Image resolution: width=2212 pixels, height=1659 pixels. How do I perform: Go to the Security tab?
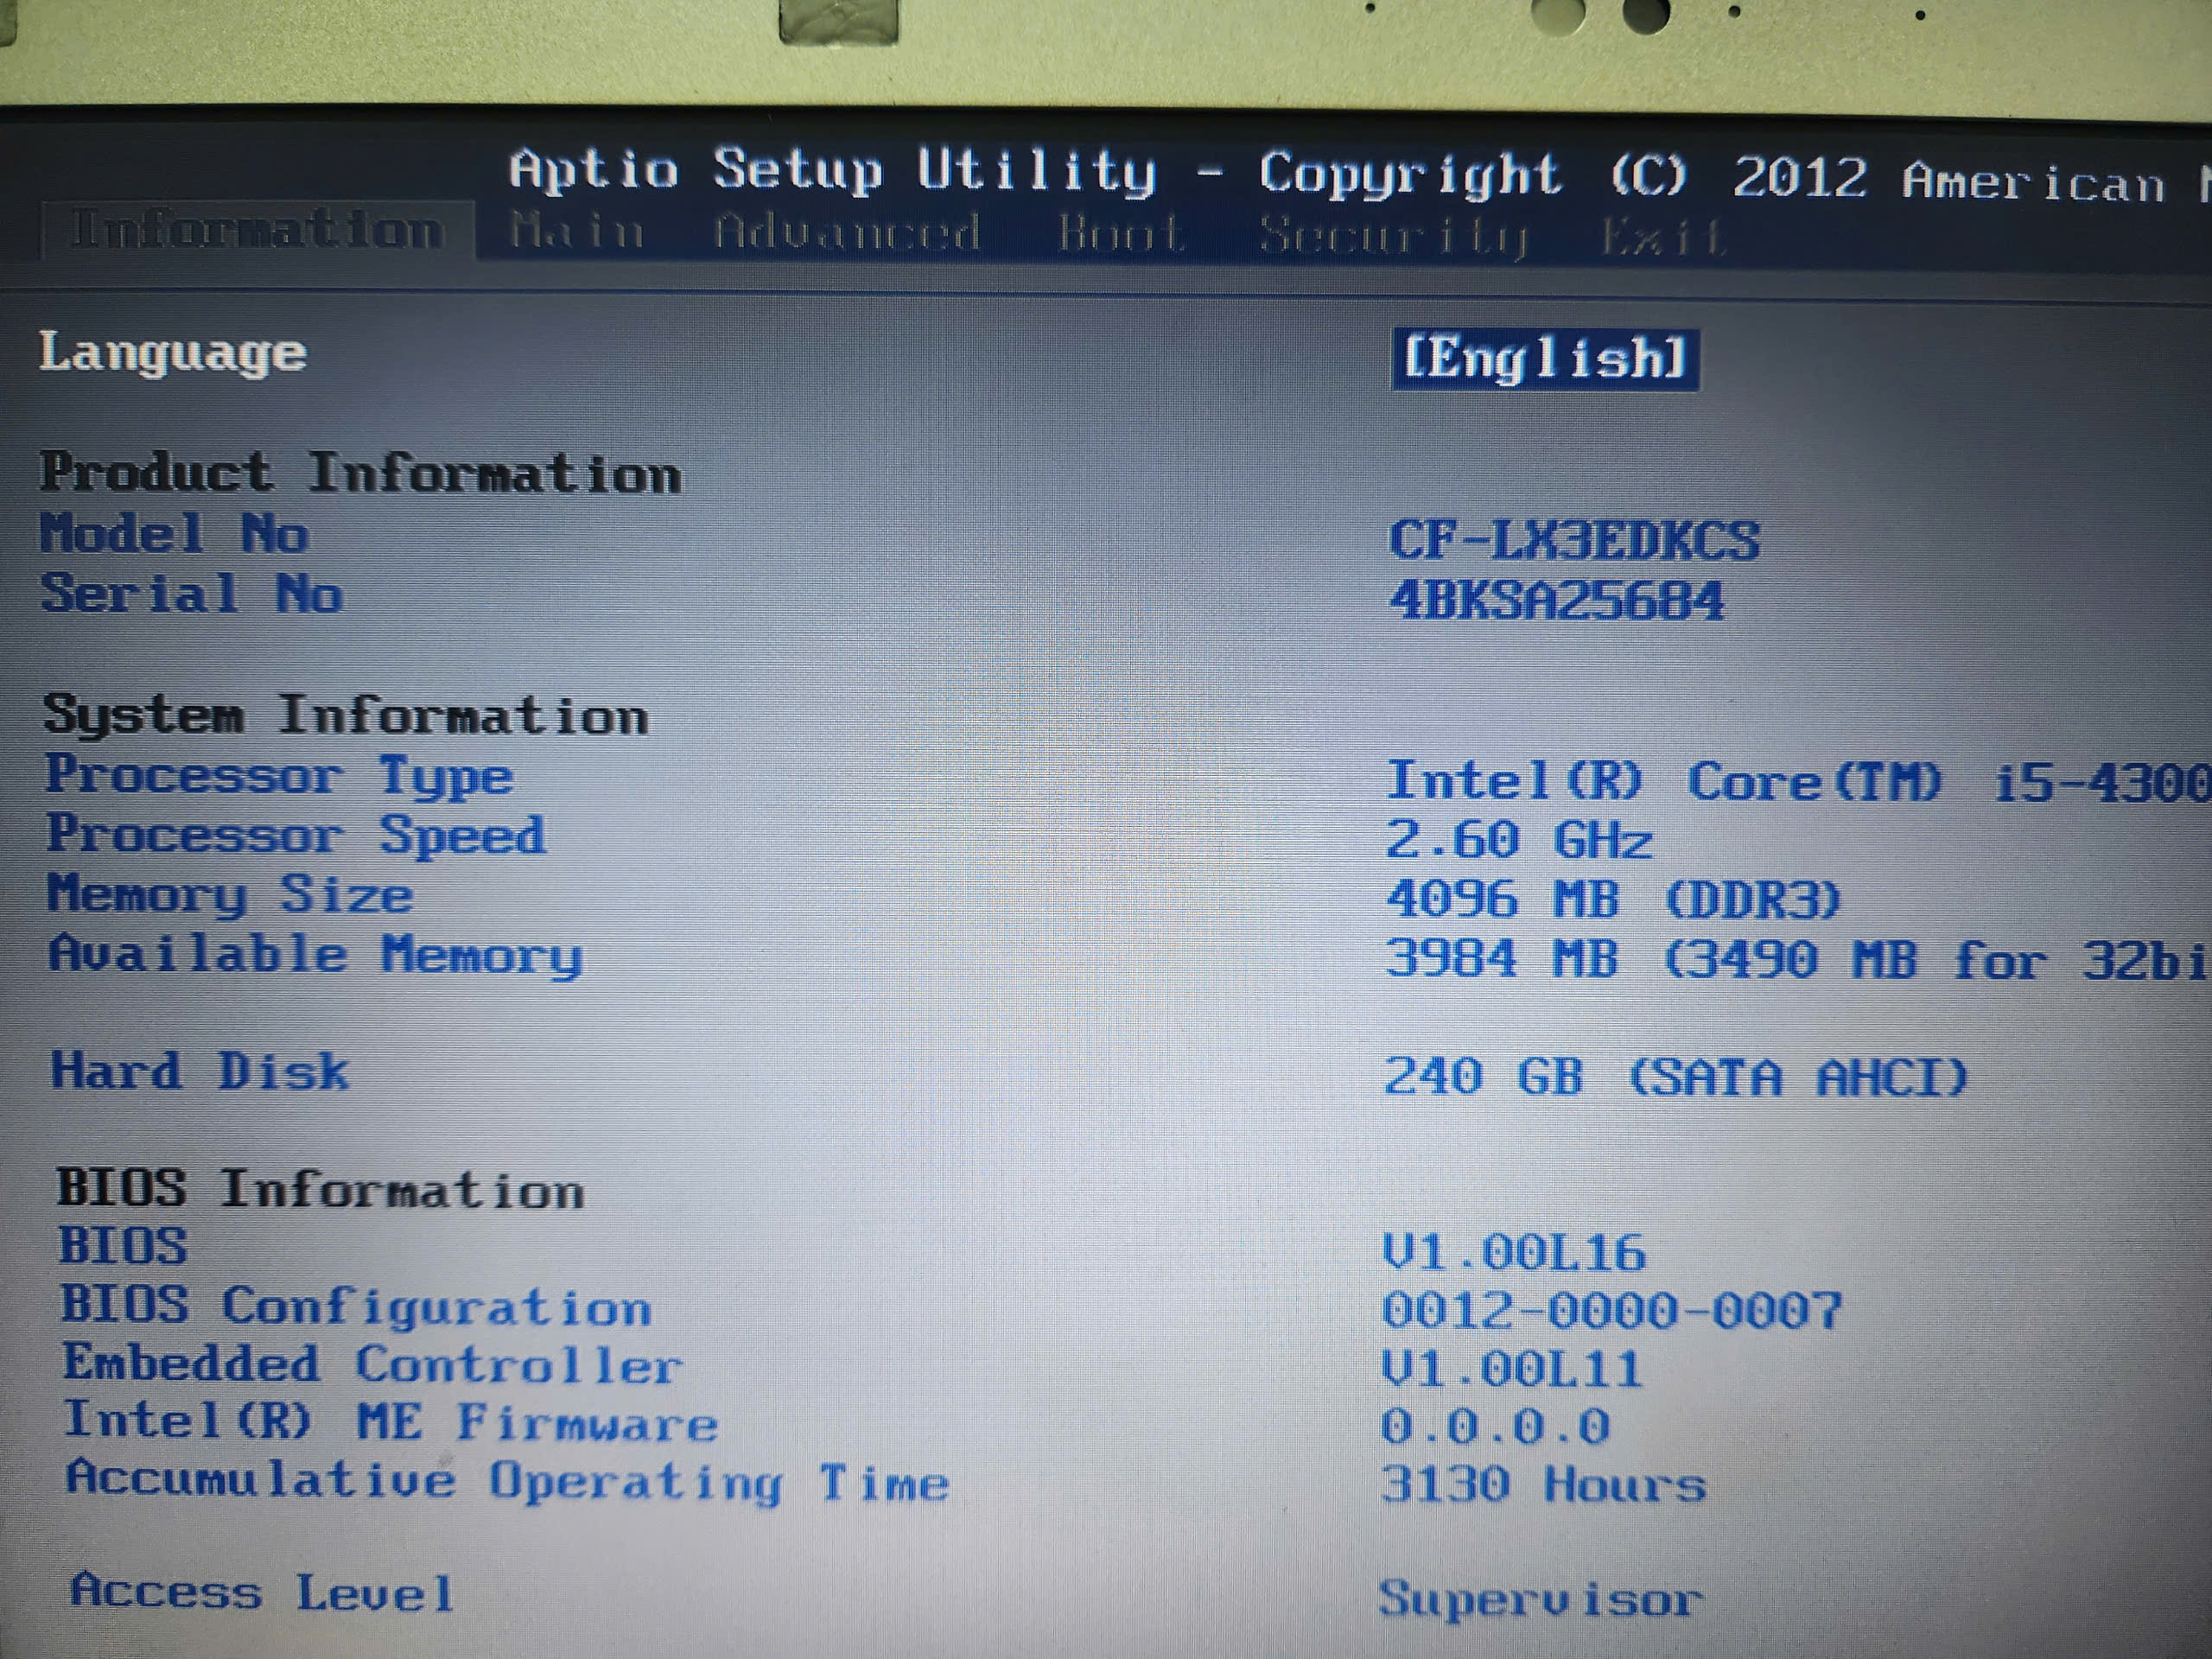pyautogui.click(x=1394, y=237)
